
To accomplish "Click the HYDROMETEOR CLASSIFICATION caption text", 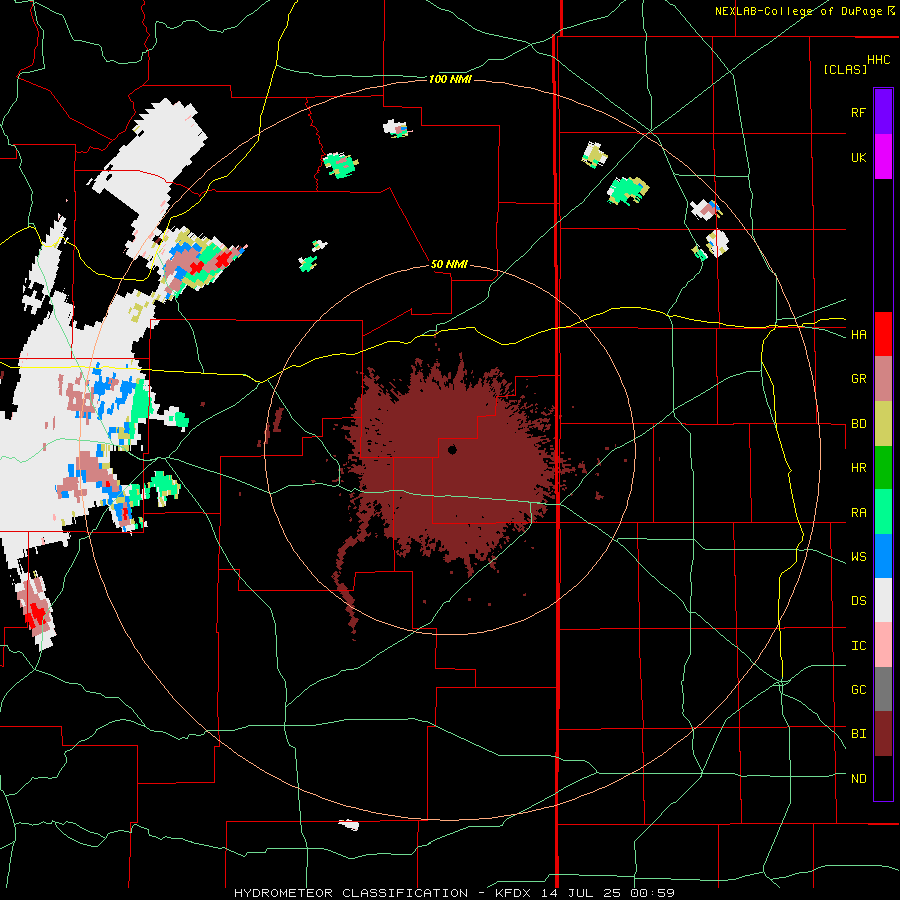I will (x=351, y=893).
